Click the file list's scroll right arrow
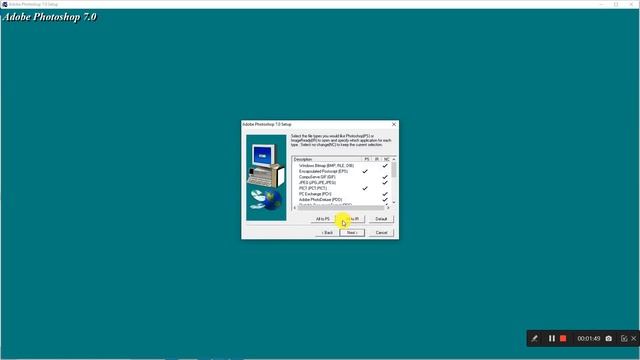Screen dimensions: 640x360 coord(388,208)
